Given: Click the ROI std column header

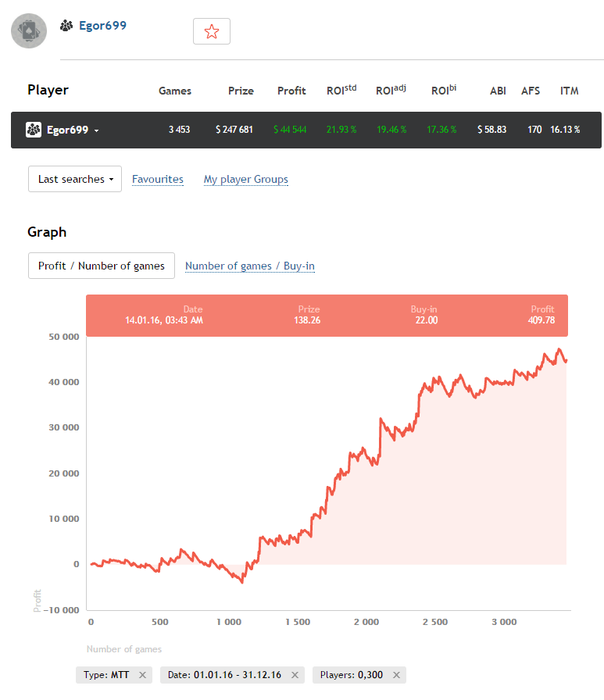Looking at the screenshot, I should point(342,90).
